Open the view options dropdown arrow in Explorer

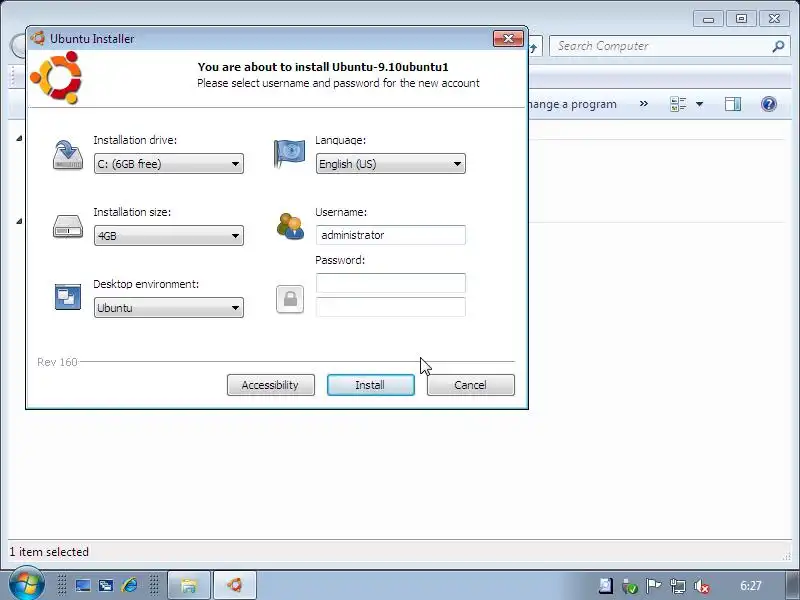[699, 104]
